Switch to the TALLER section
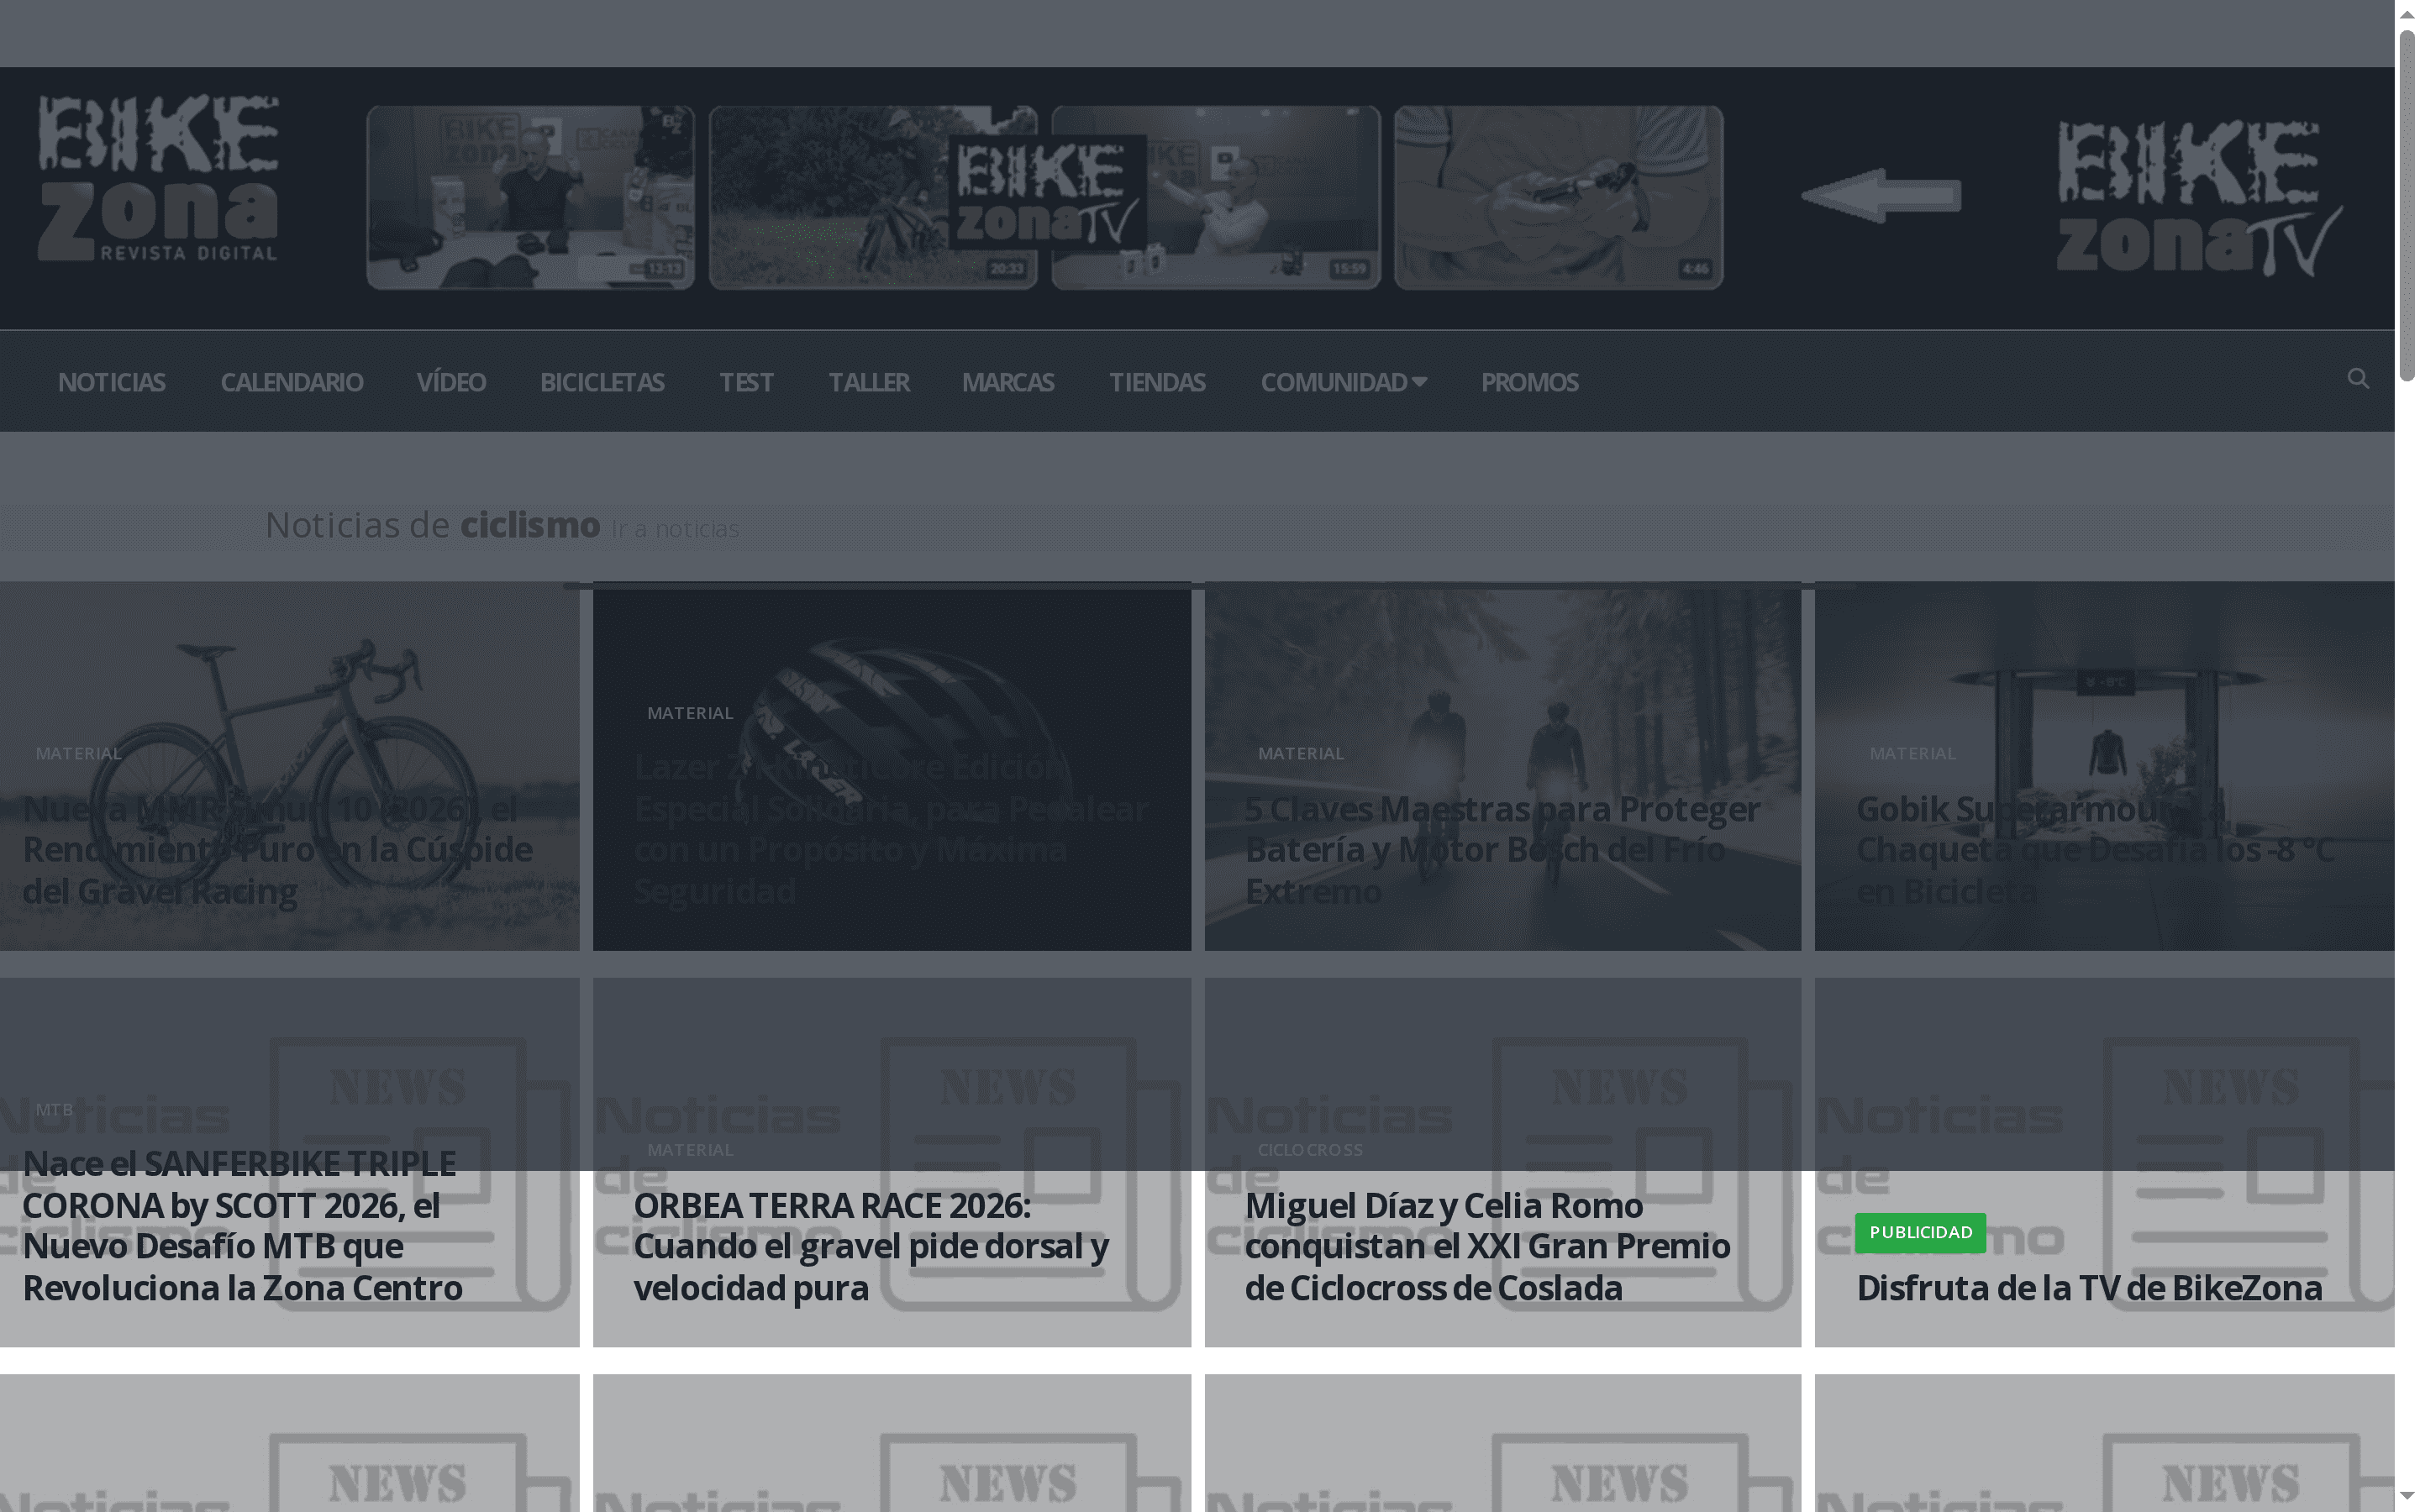 [868, 381]
